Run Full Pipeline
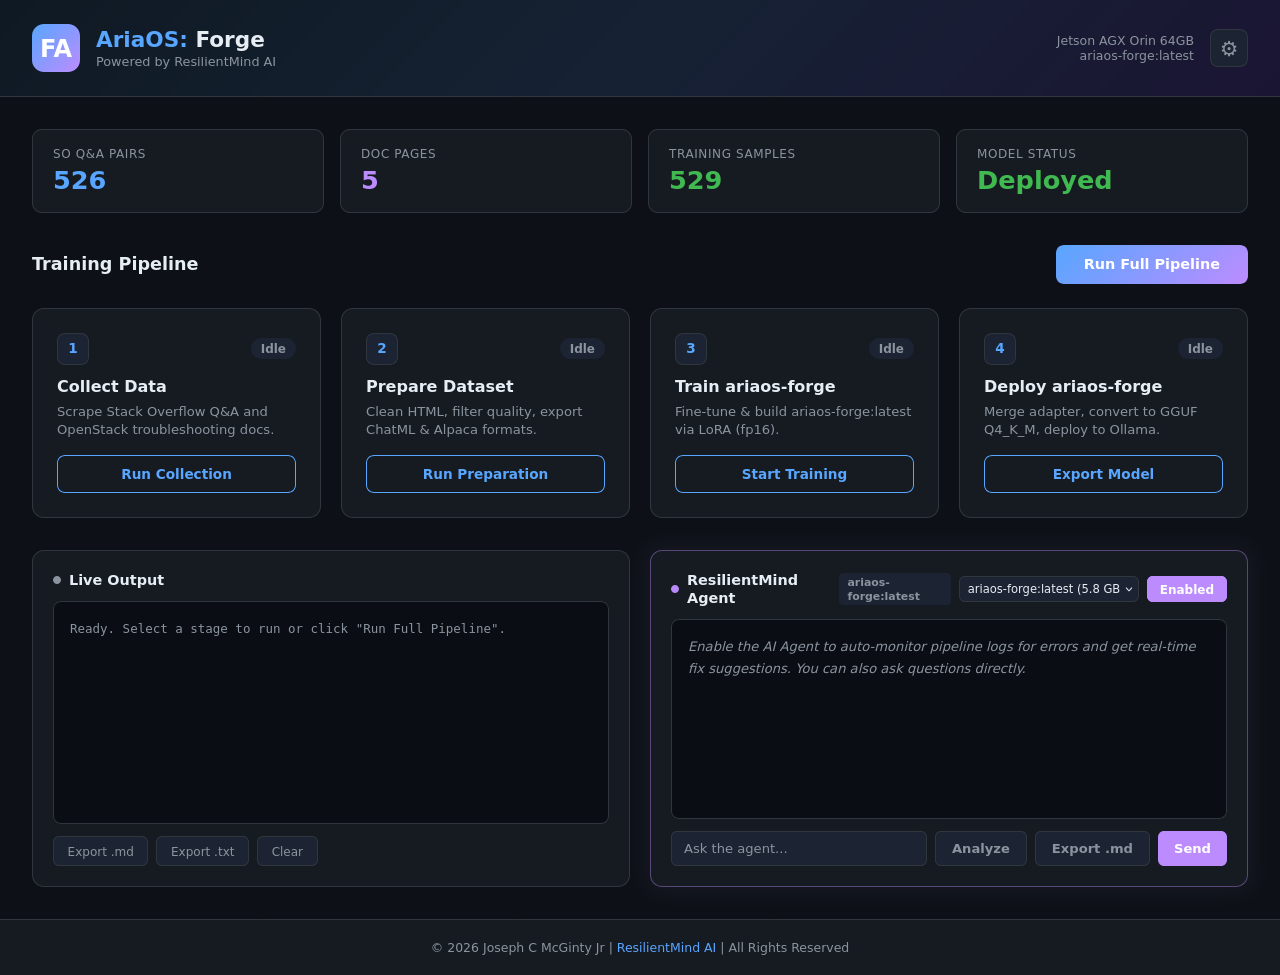This screenshot has height=975, width=1280. [x=1151, y=264]
